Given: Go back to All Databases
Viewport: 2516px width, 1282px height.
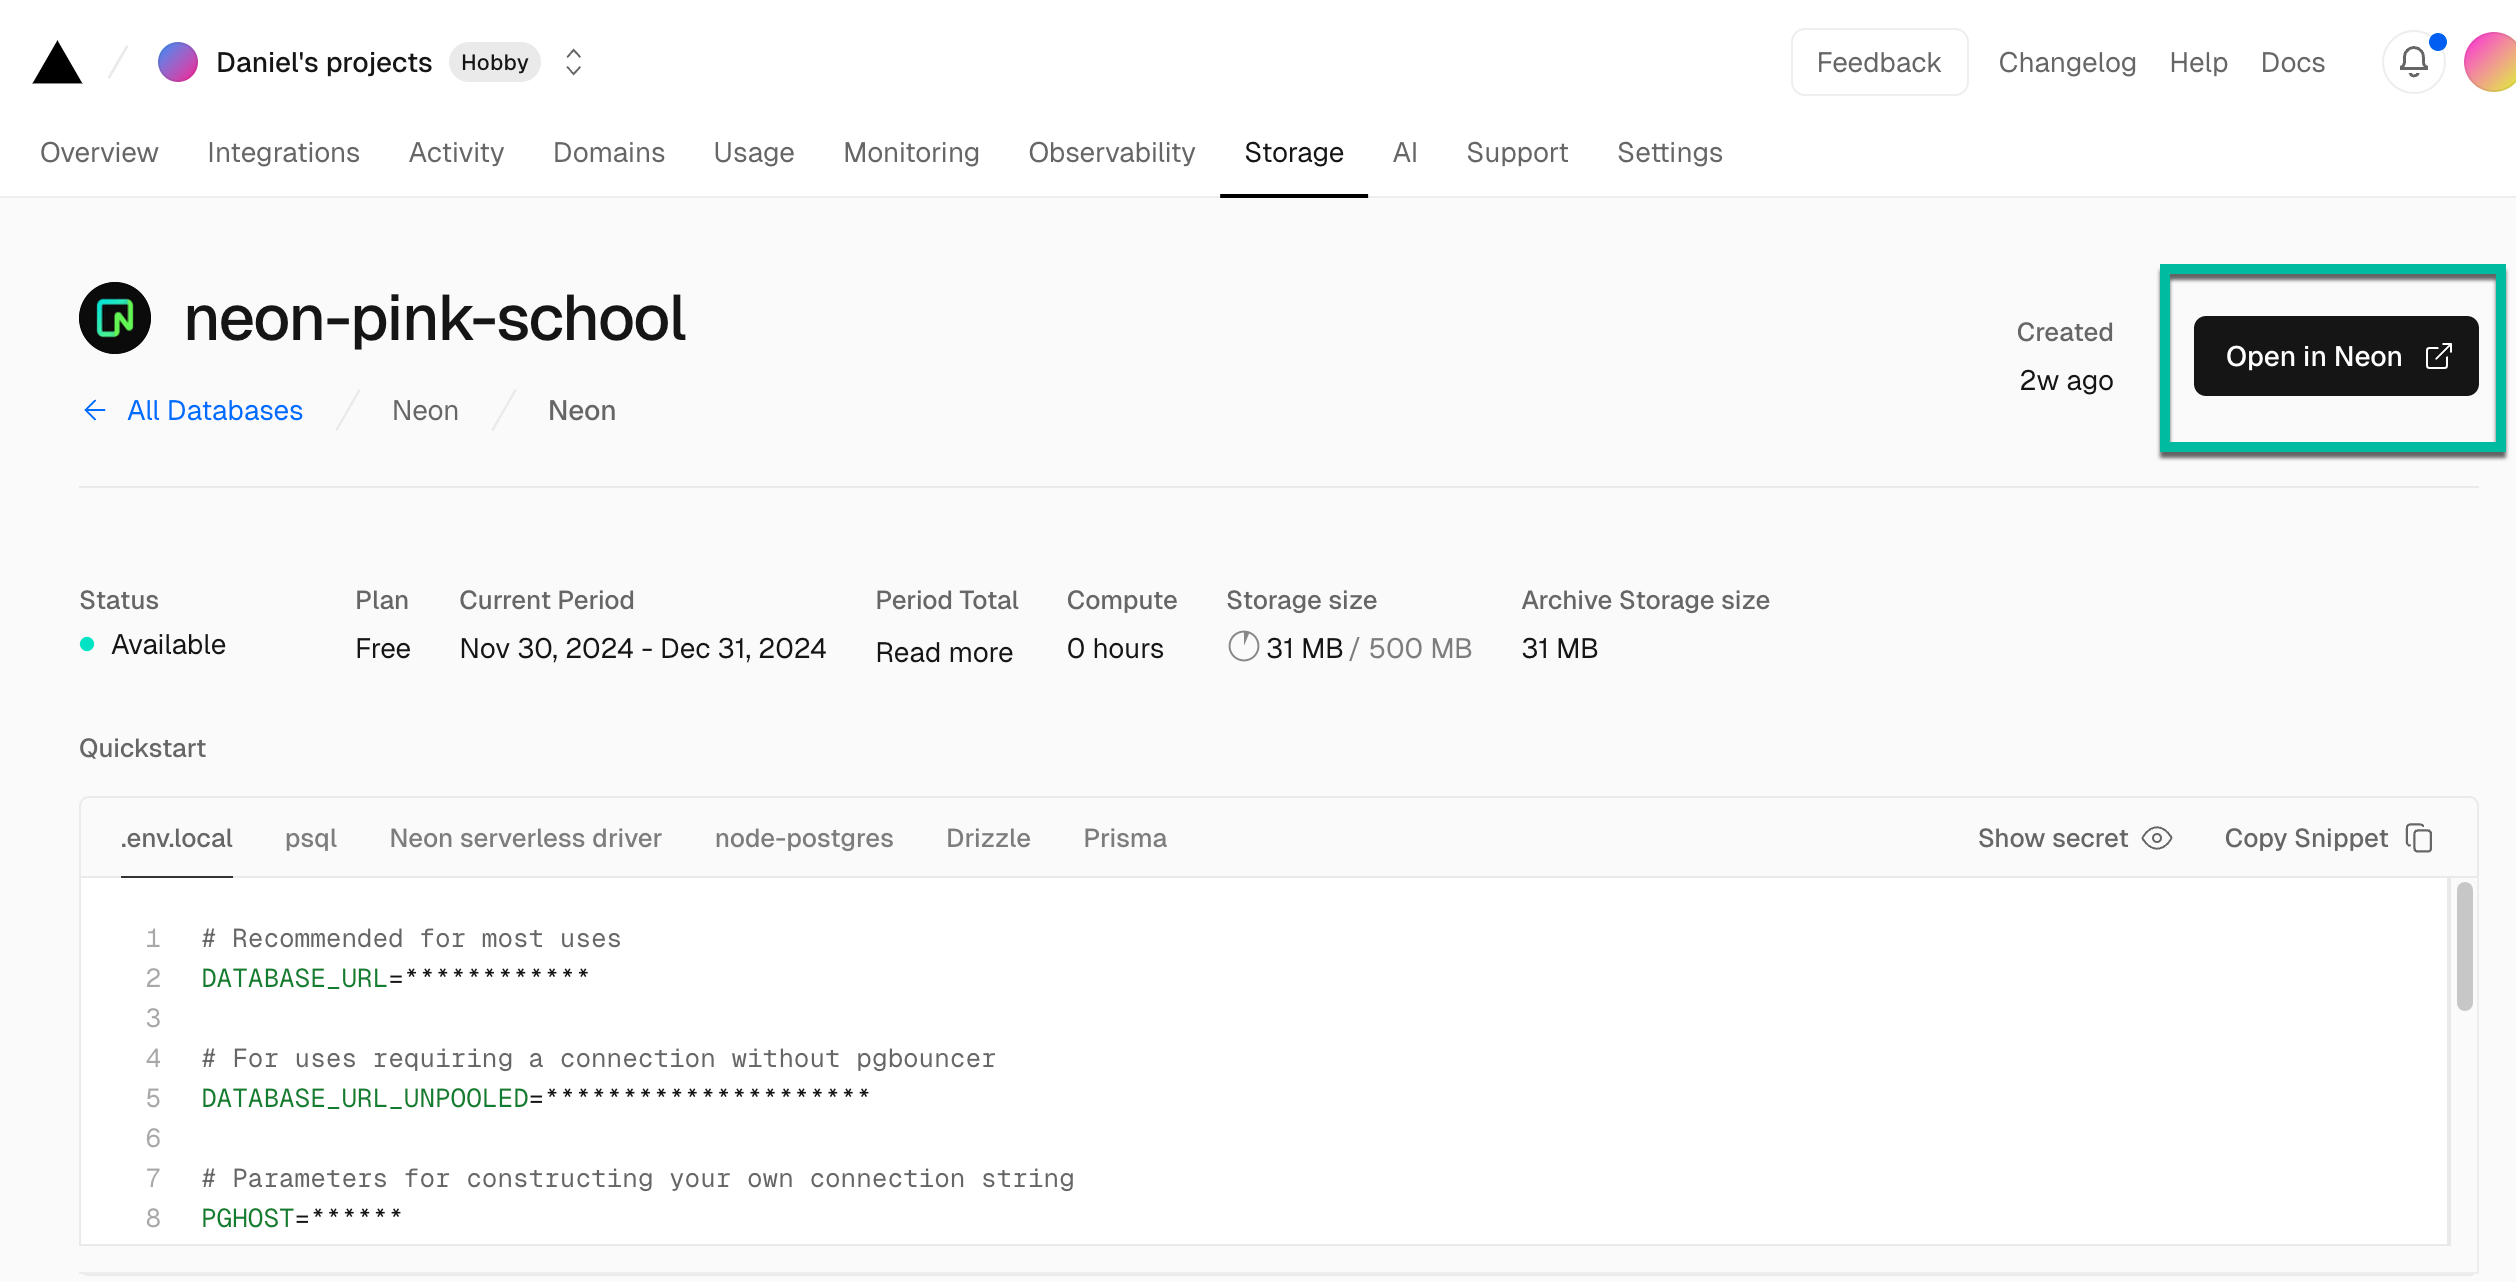Looking at the screenshot, I should [214, 410].
